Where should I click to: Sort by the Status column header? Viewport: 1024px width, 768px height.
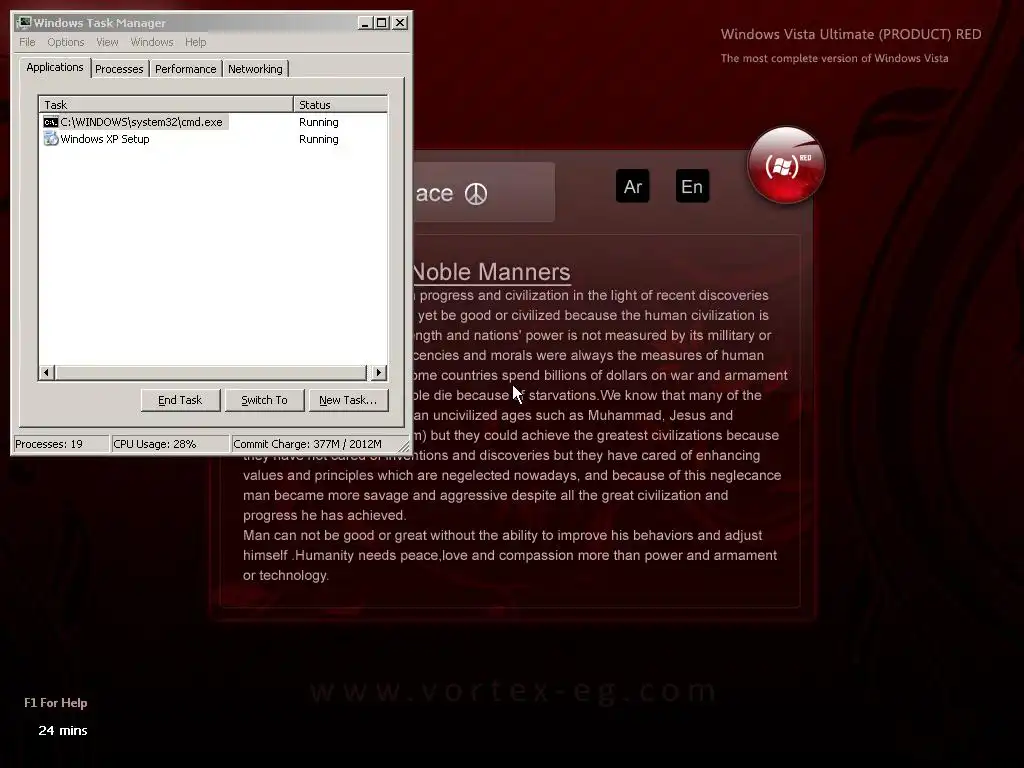tap(340, 104)
